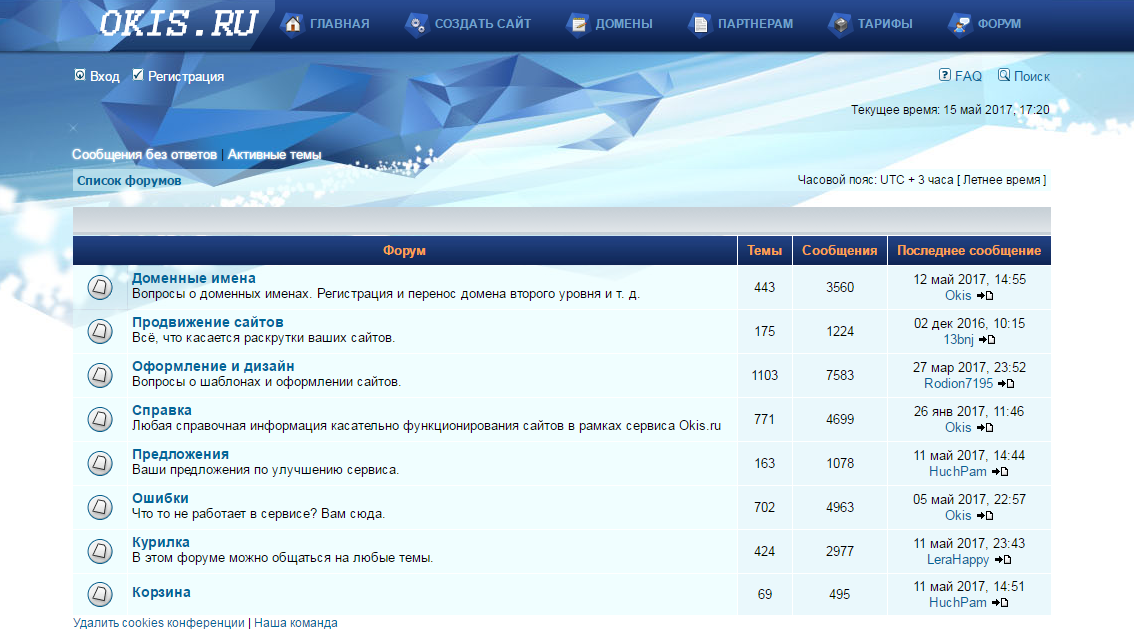Click the house icon next to ГЛАВНАЯ
Screen dimensions: 1134x631
[293, 24]
